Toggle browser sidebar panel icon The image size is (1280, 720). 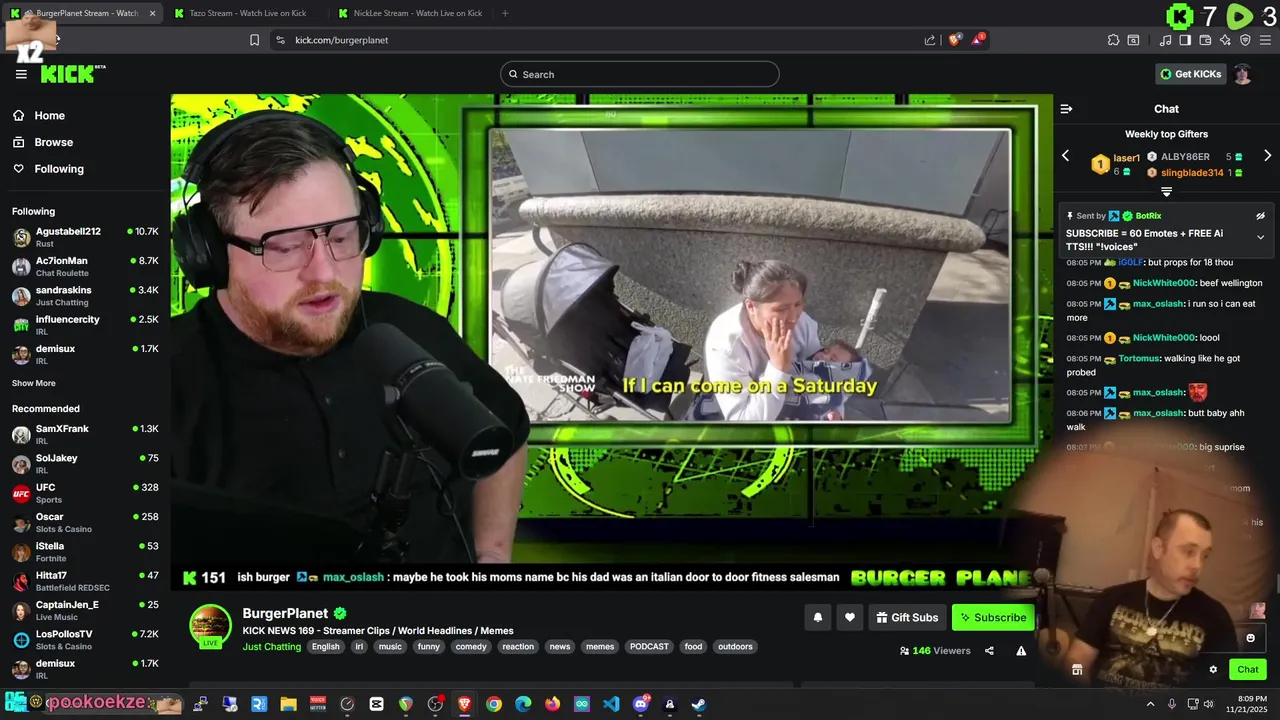pos(1185,40)
